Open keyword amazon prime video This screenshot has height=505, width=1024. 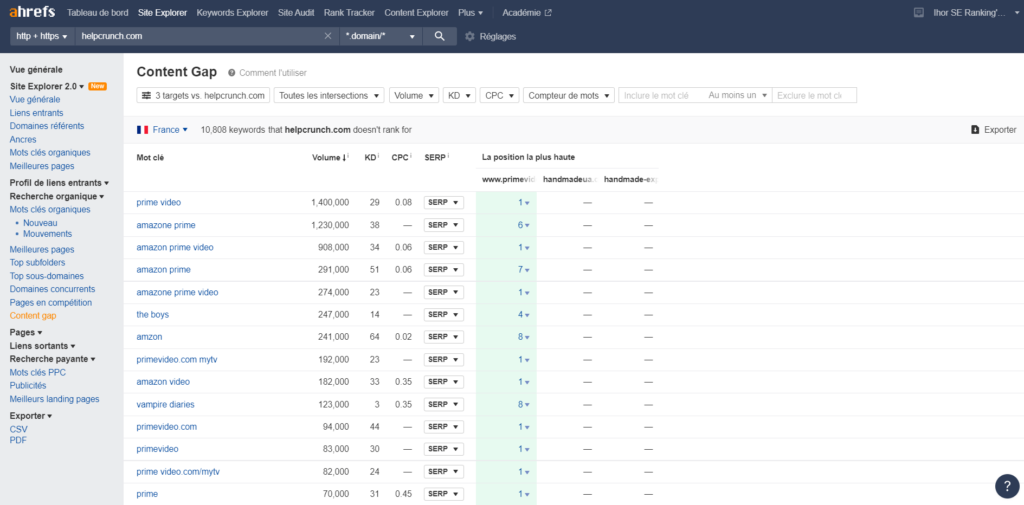click(175, 248)
